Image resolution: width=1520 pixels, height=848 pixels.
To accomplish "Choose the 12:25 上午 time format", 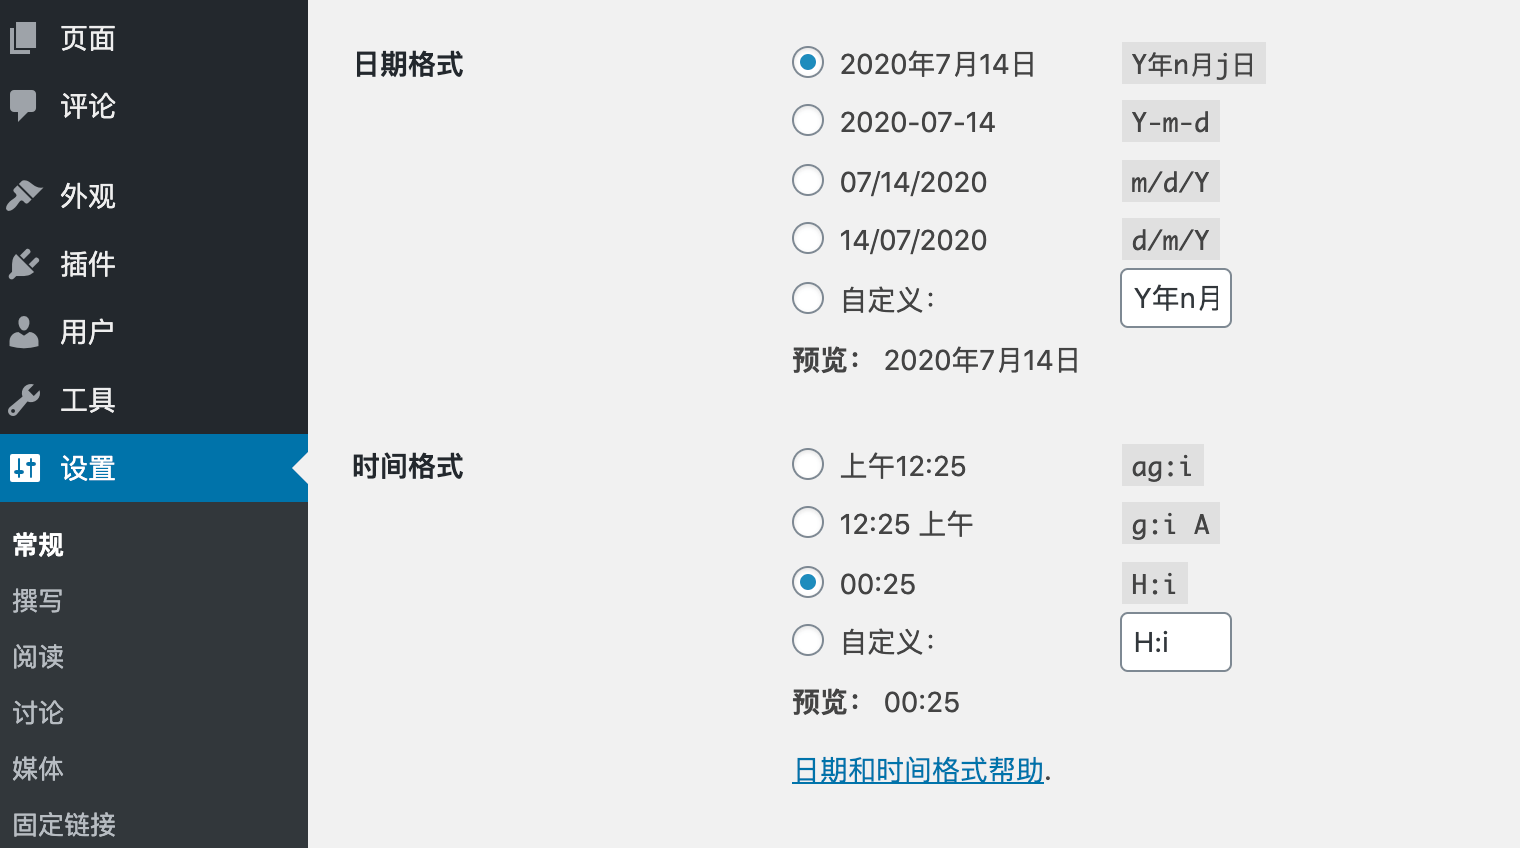I will [x=808, y=523].
